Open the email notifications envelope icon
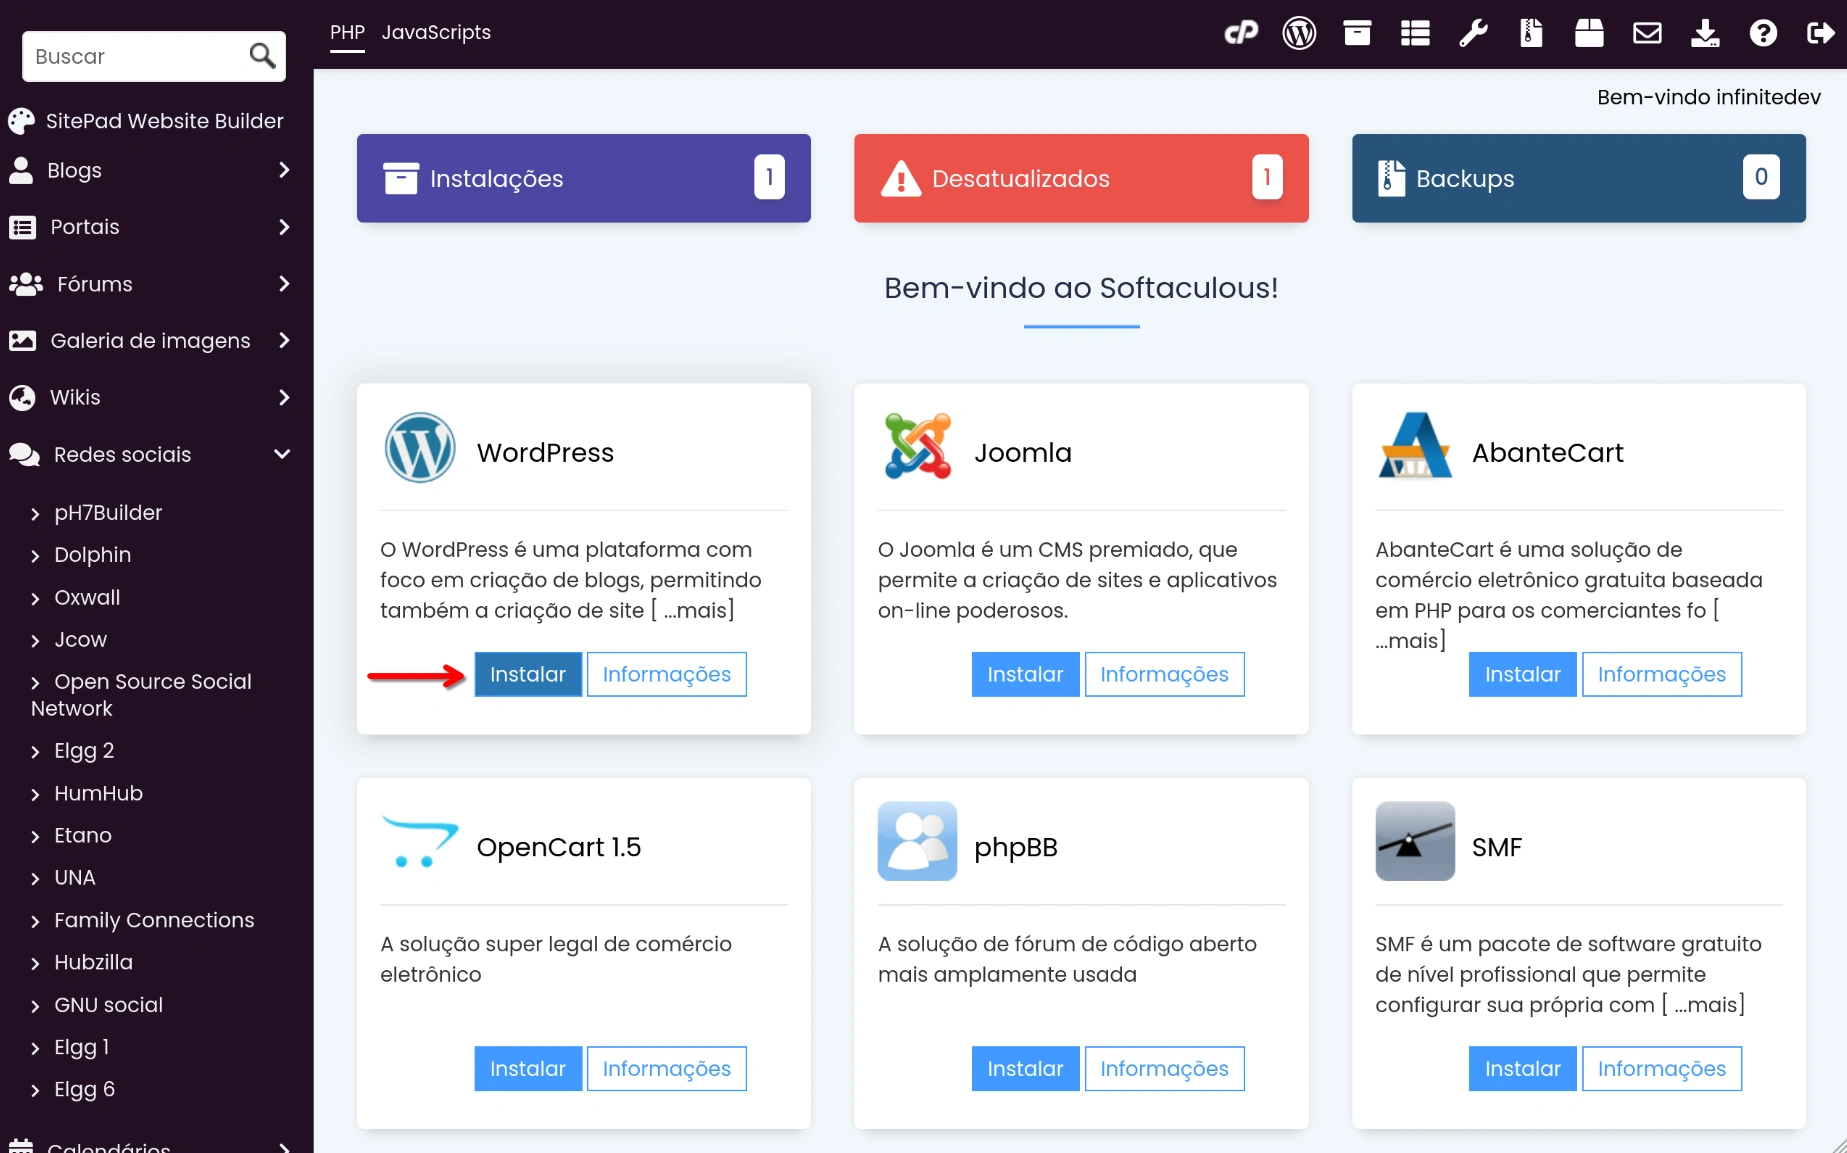The height and width of the screenshot is (1153, 1847). tap(1646, 32)
